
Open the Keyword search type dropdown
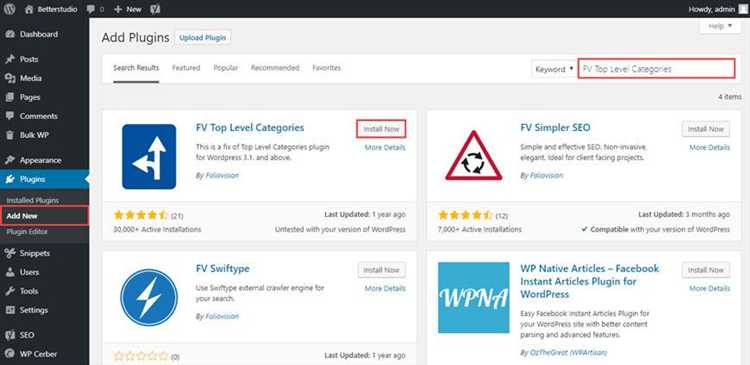point(554,69)
